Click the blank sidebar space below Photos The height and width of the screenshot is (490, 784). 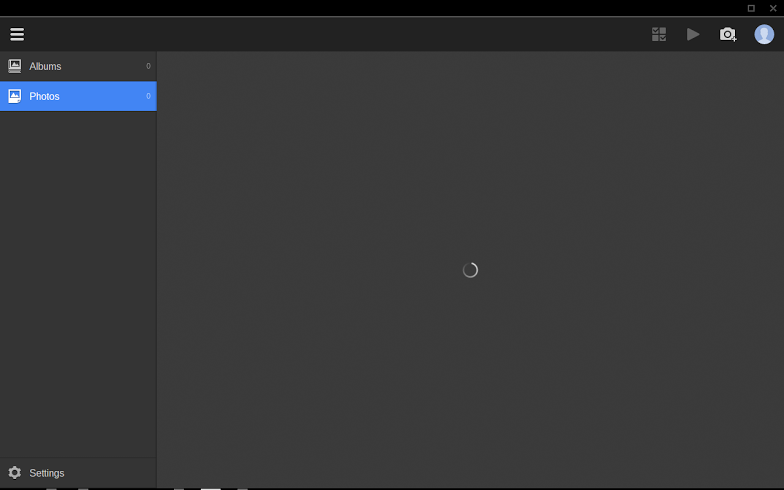(78, 284)
